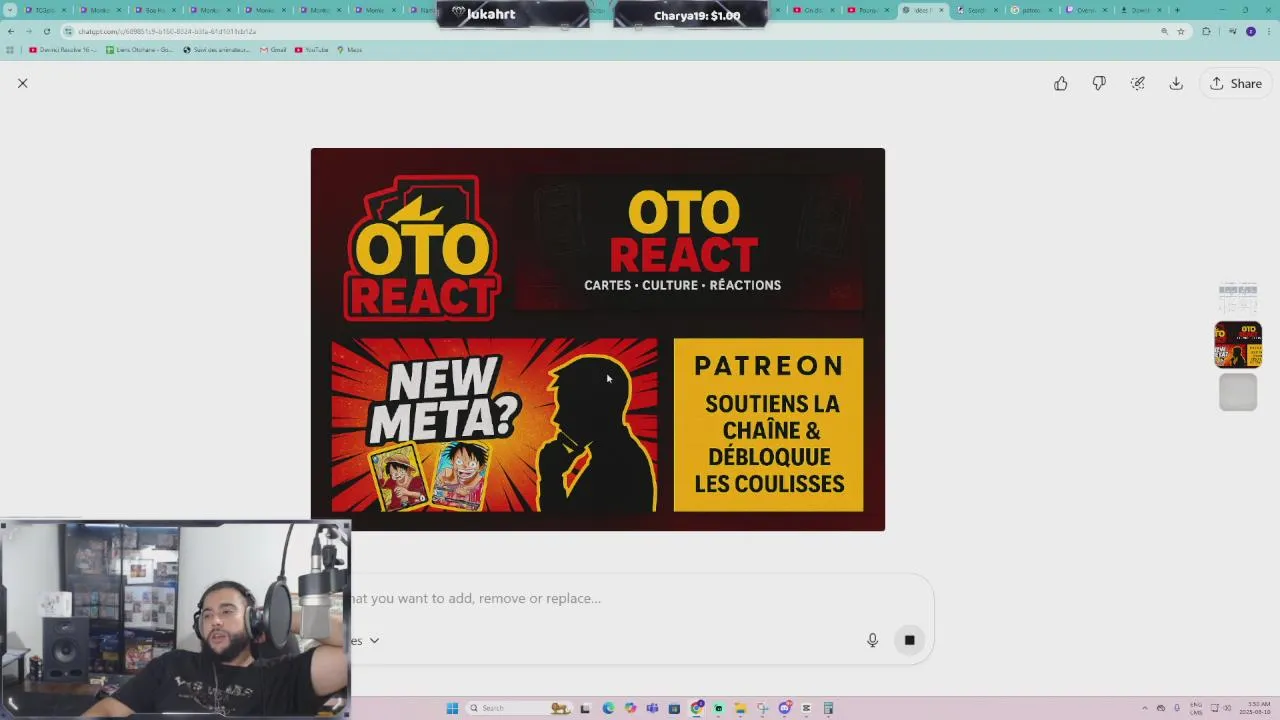Select the blank gray loading thumbnail
The image size is (1280, 720).
tap(1238, 392)
